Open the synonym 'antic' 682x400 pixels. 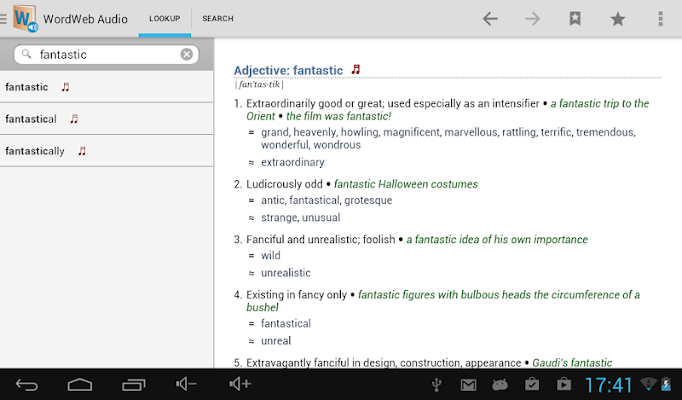(x=272, y=200)
